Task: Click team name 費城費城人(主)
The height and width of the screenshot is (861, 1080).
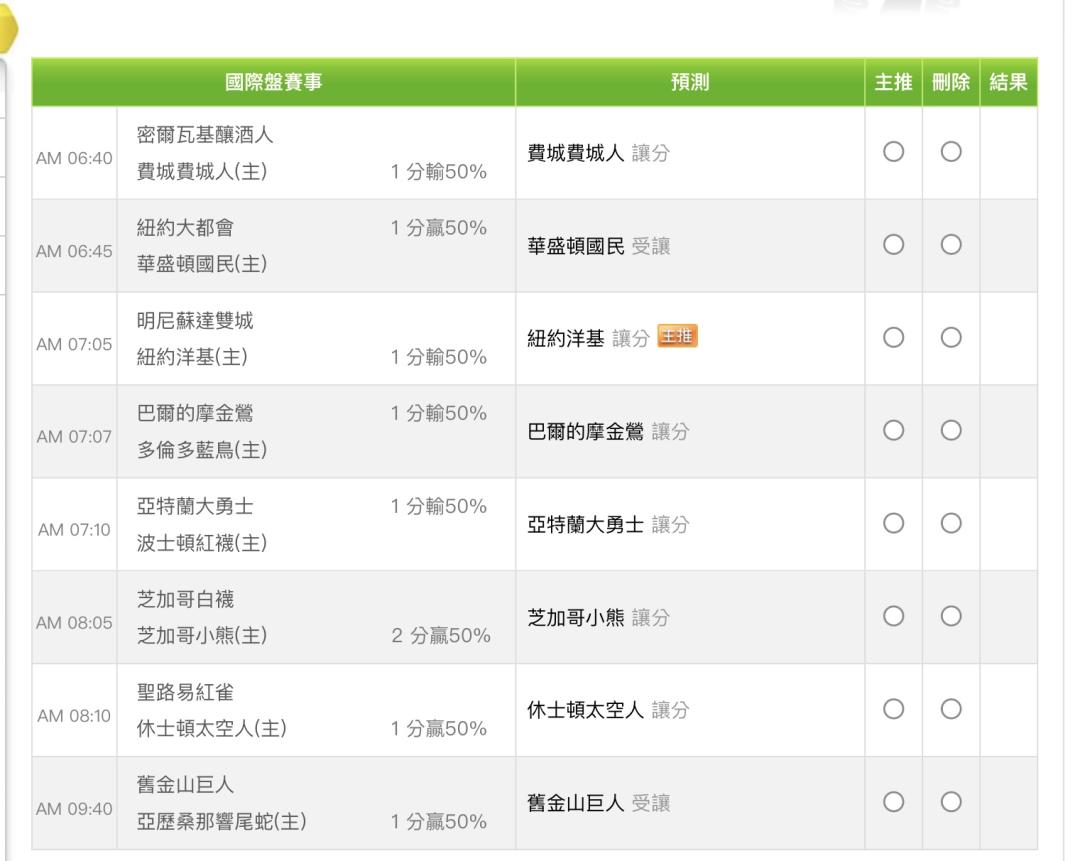Action: [202, 171]
